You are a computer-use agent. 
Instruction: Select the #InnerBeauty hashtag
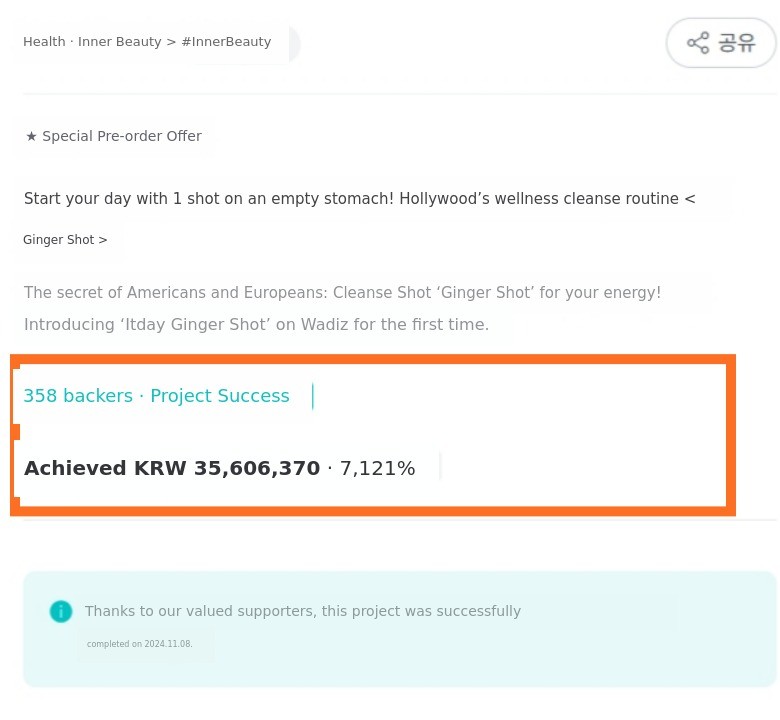pos(226,42)
